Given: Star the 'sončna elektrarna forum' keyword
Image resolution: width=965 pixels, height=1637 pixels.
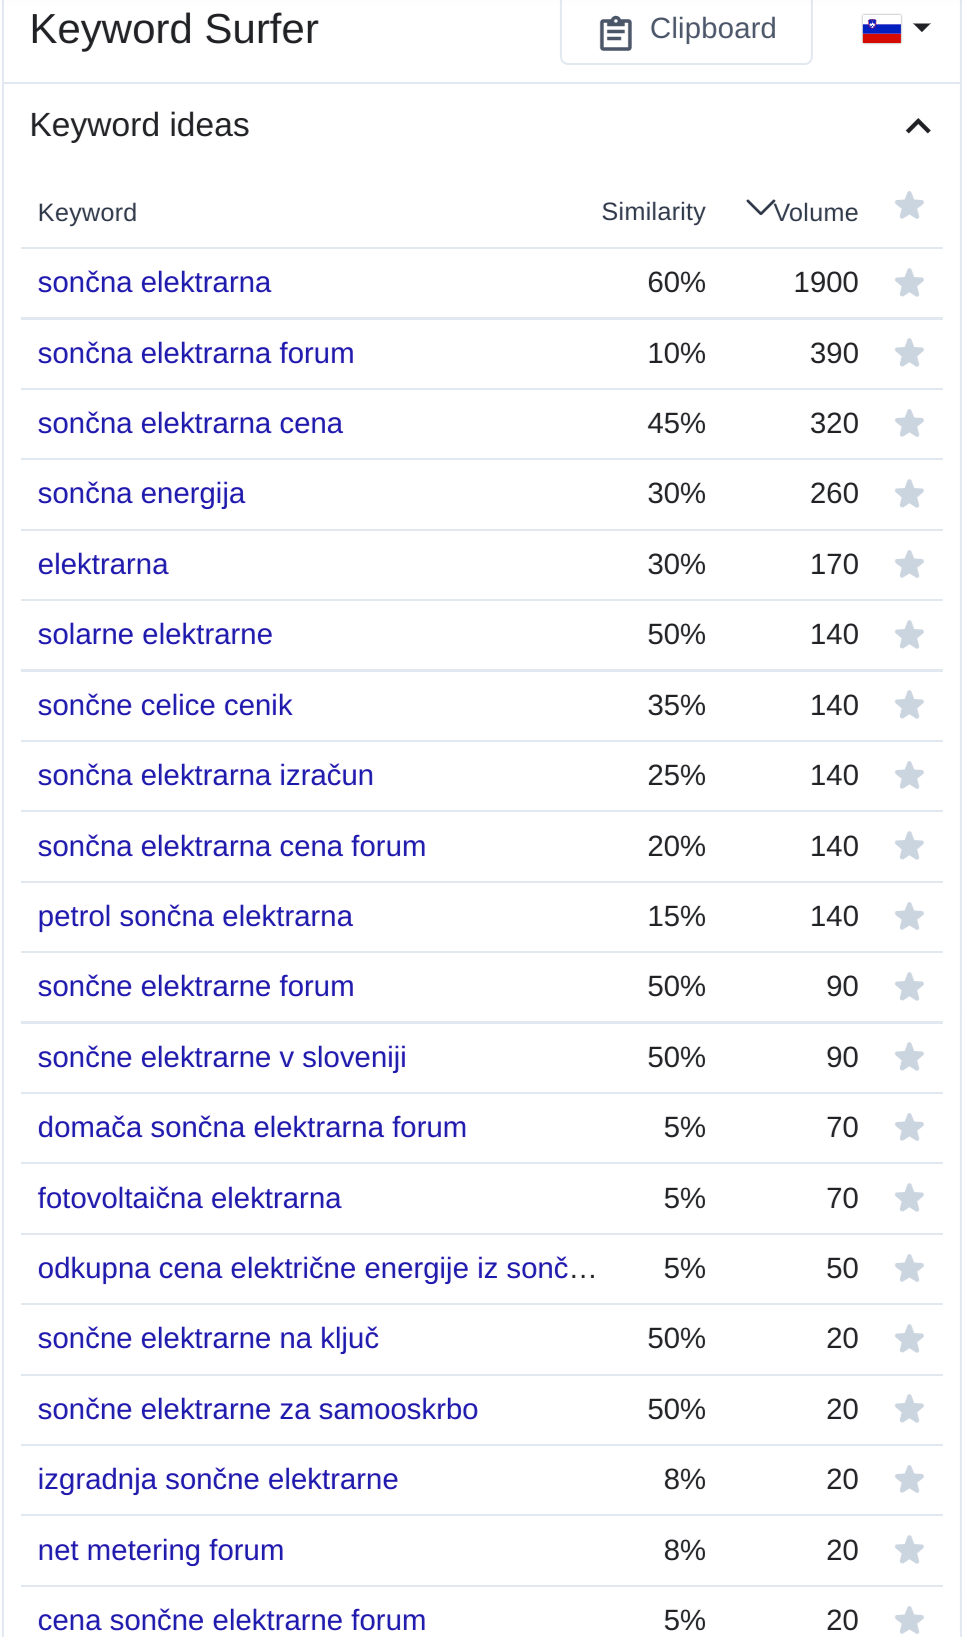Looking at the screenshot, I should [909, 353].
